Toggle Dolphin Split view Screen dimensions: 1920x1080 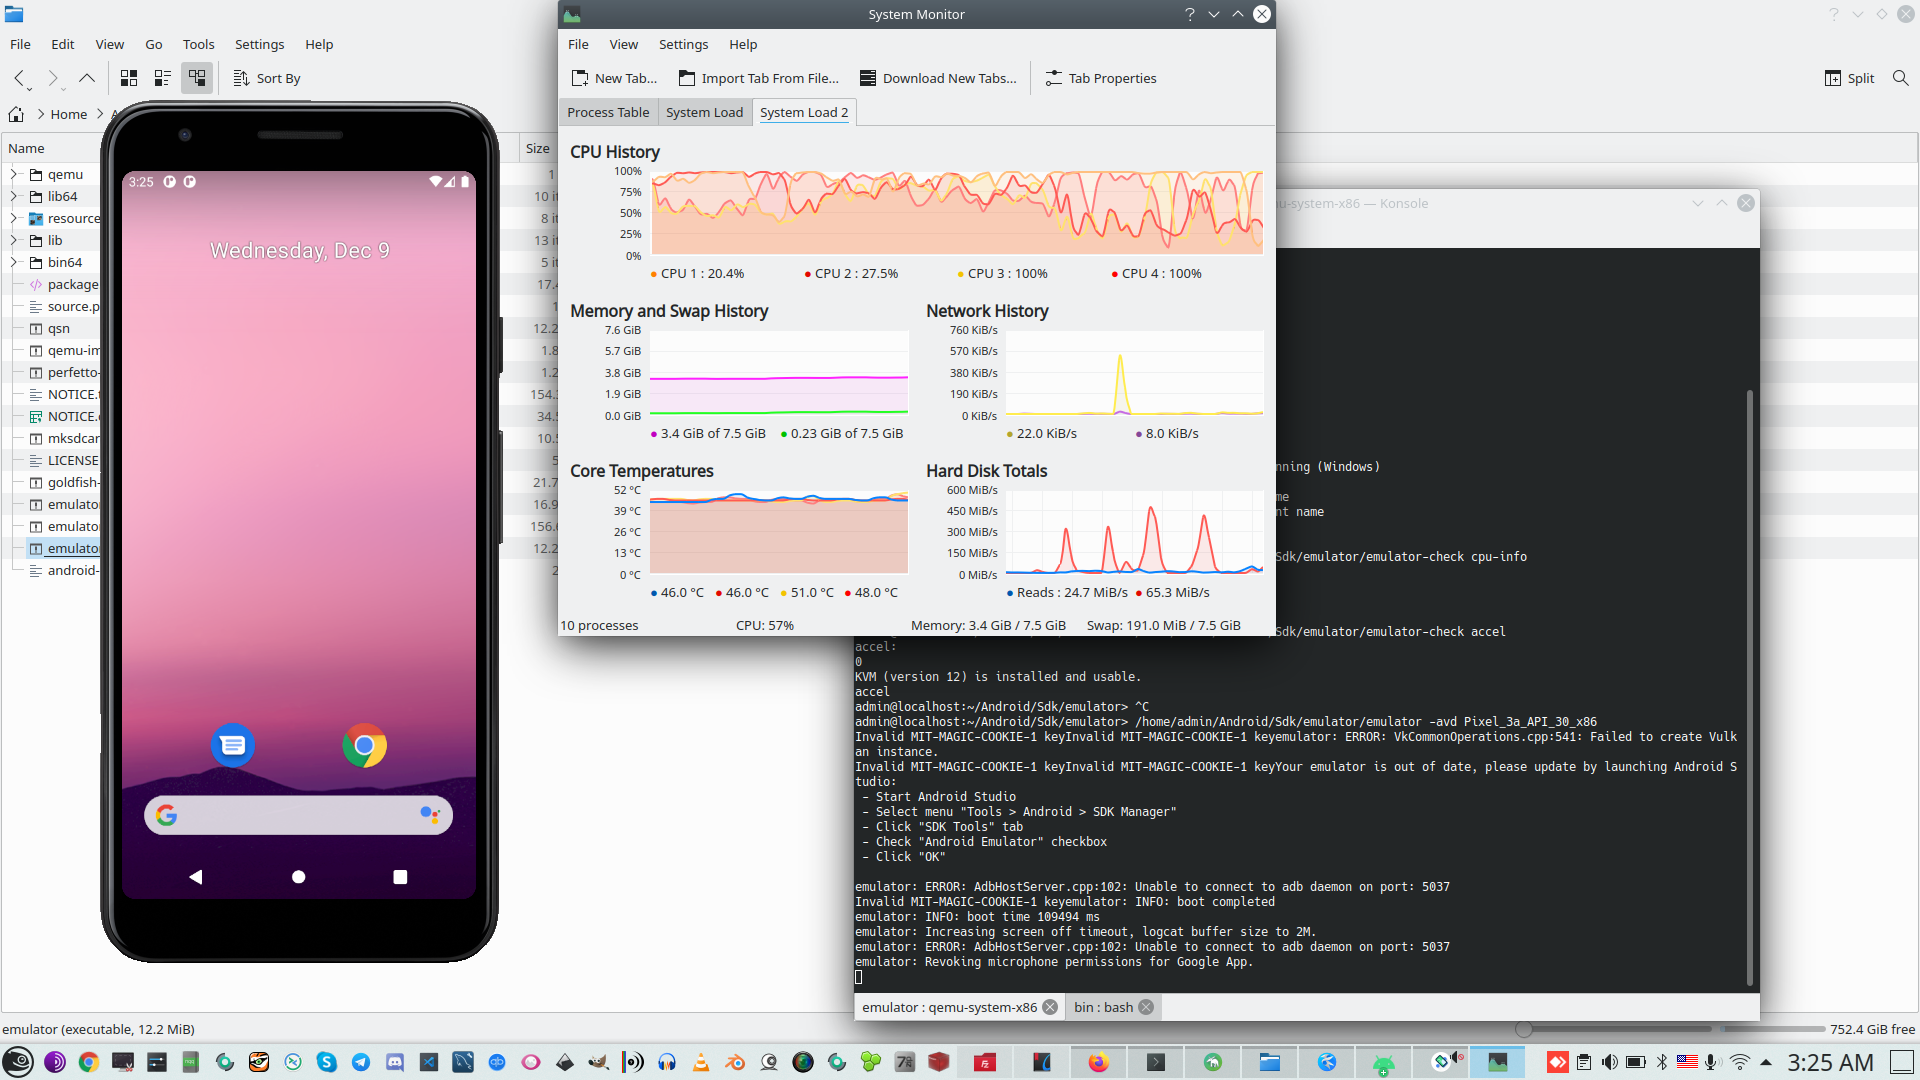1849,78
